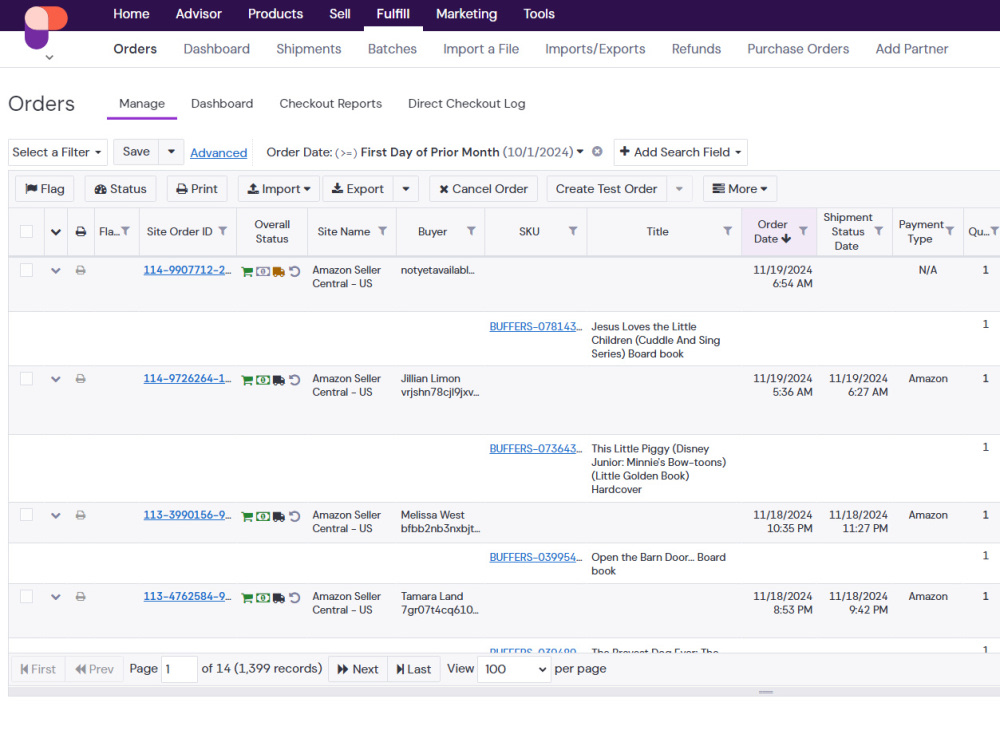The height and width of the screenshot is (750, 1000).
Task: Open the Products menu
Action: 276,14
